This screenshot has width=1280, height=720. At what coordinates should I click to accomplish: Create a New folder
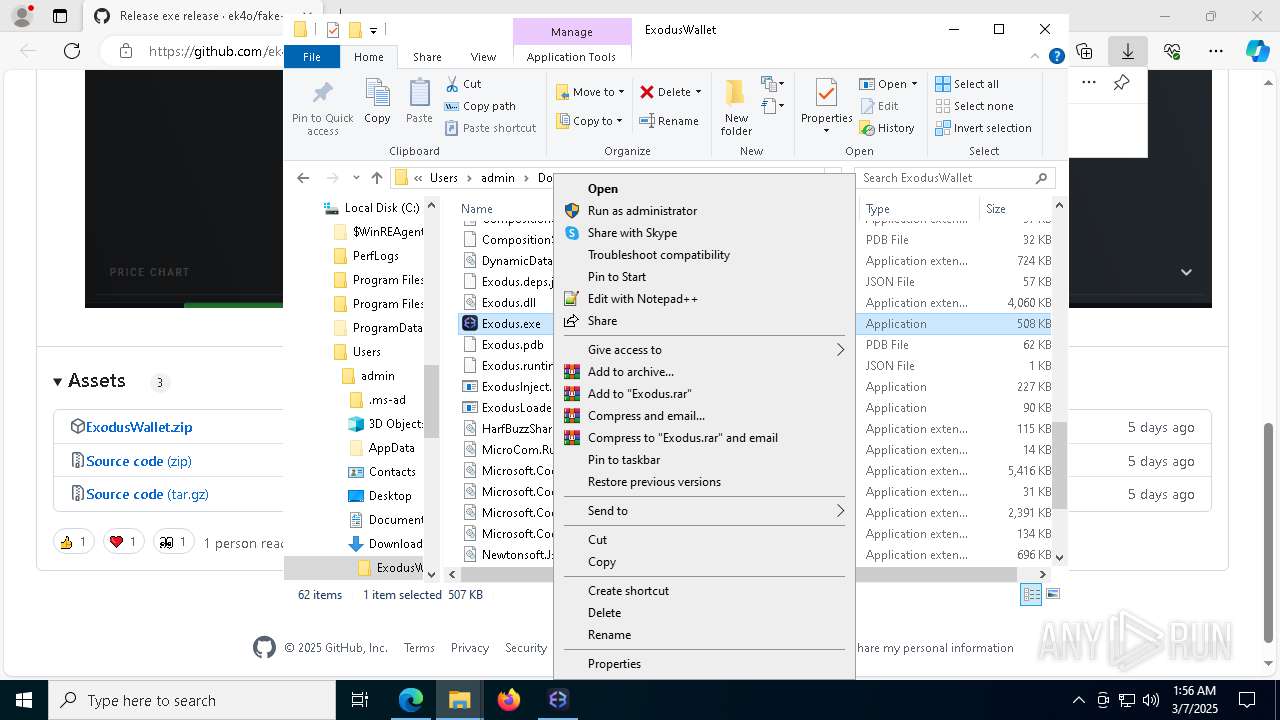click(736, 107)
